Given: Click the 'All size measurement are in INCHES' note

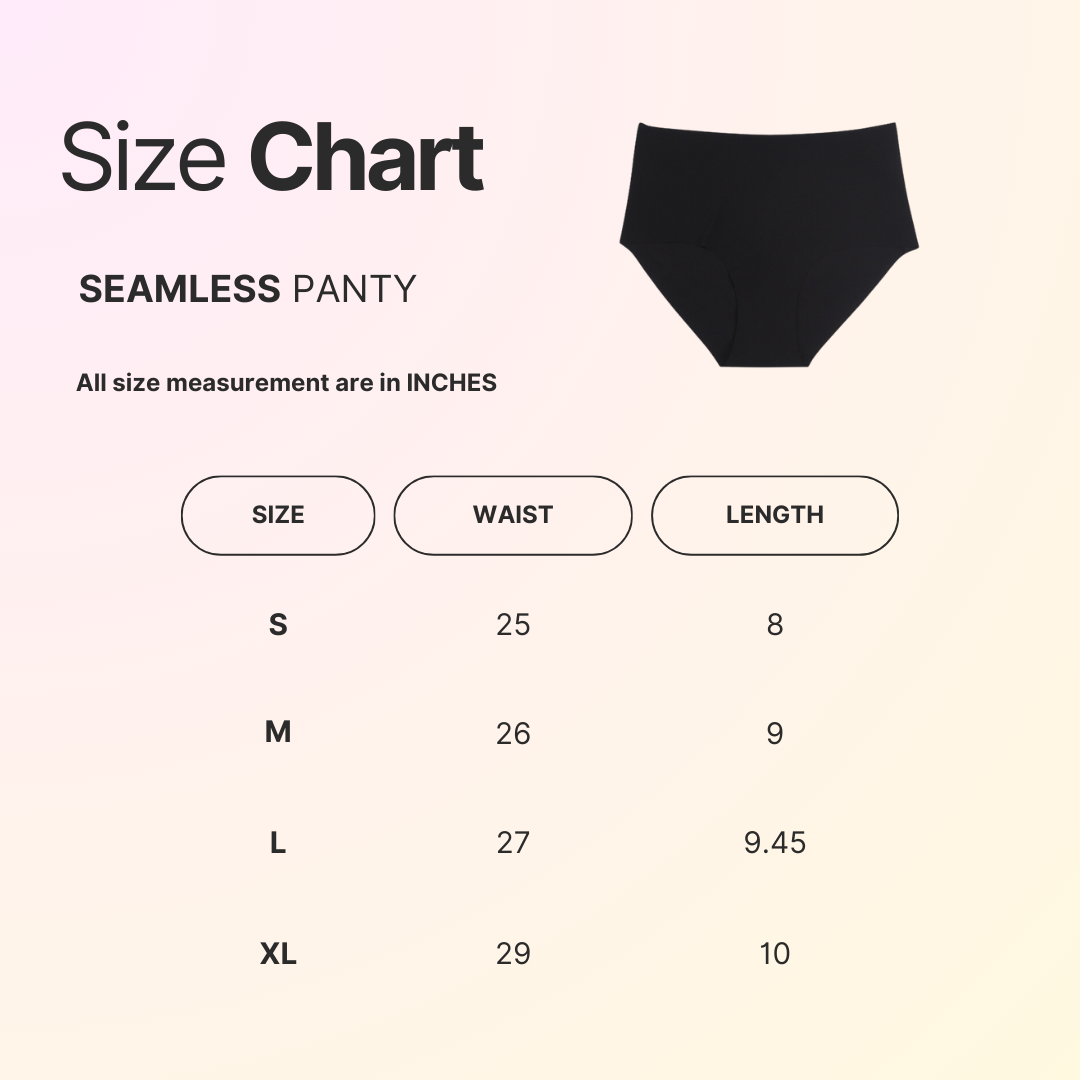Looking at the screenshot, I should tap(286, 383).
